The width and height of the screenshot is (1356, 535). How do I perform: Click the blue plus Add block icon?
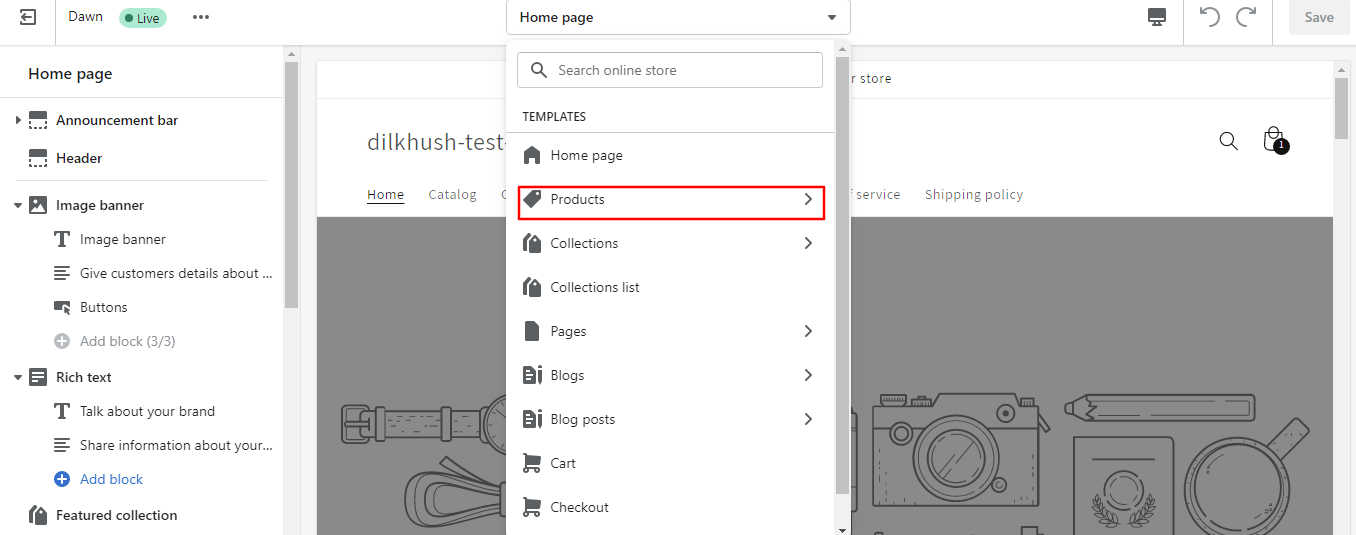point(61,479)
